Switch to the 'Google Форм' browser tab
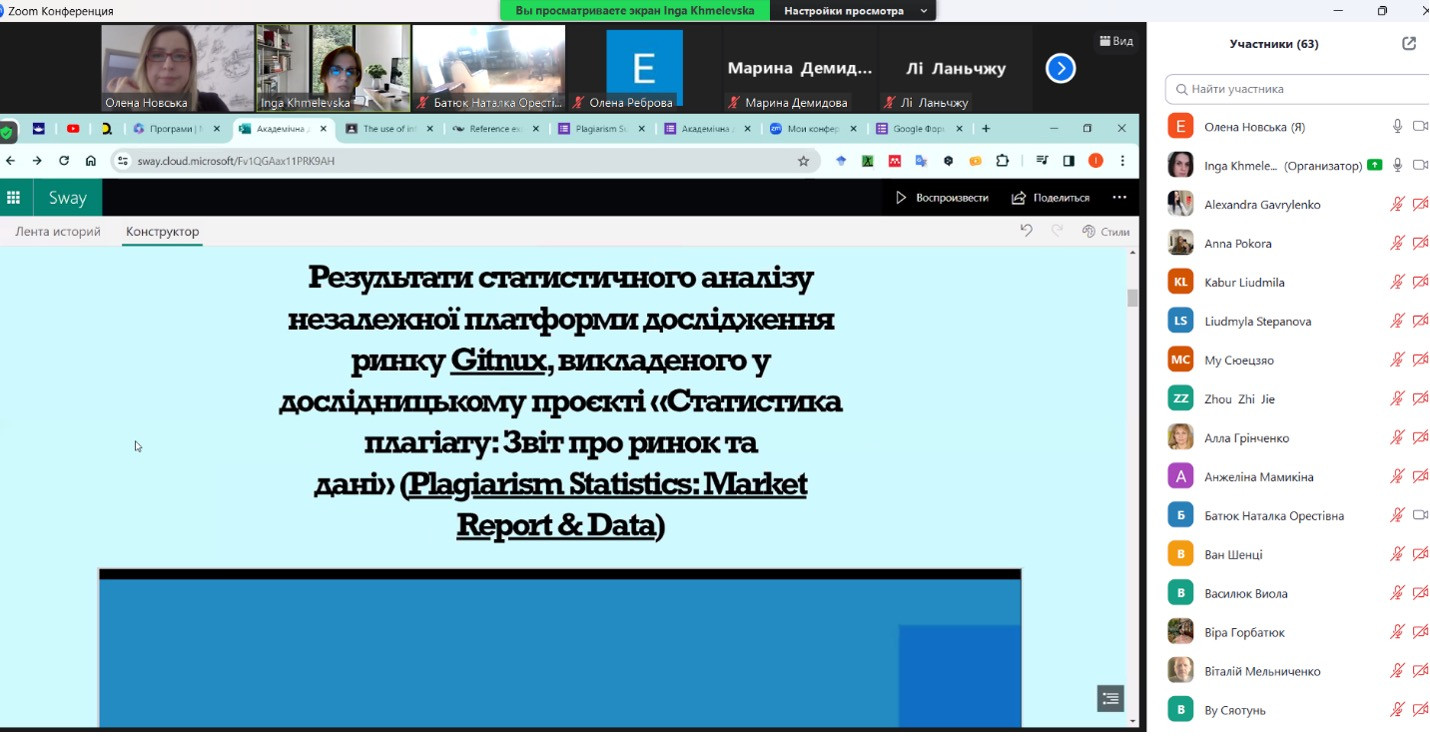Image resolution: width=1430 pixels, height=736 pixels. [x=920, y=129]
